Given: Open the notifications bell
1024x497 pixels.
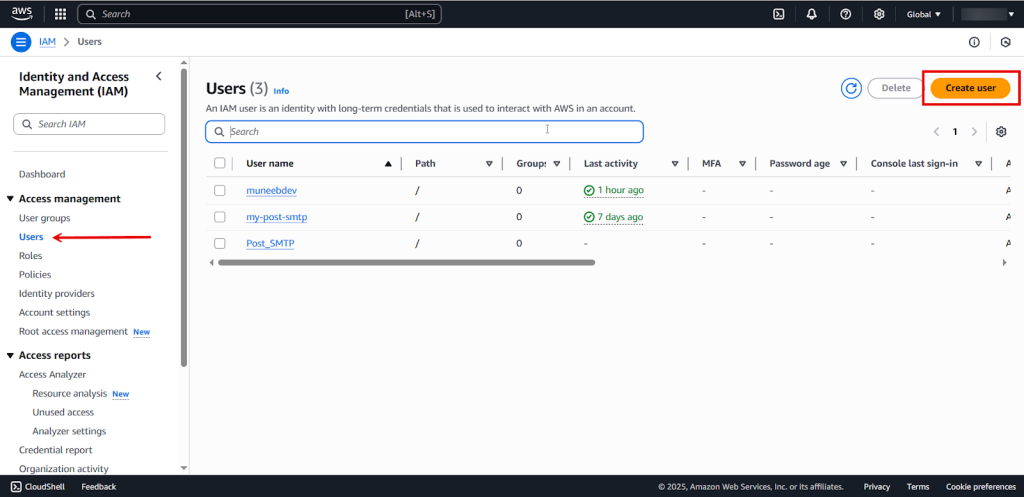Looking at the screenshot, I should click(x=812, y=14).
